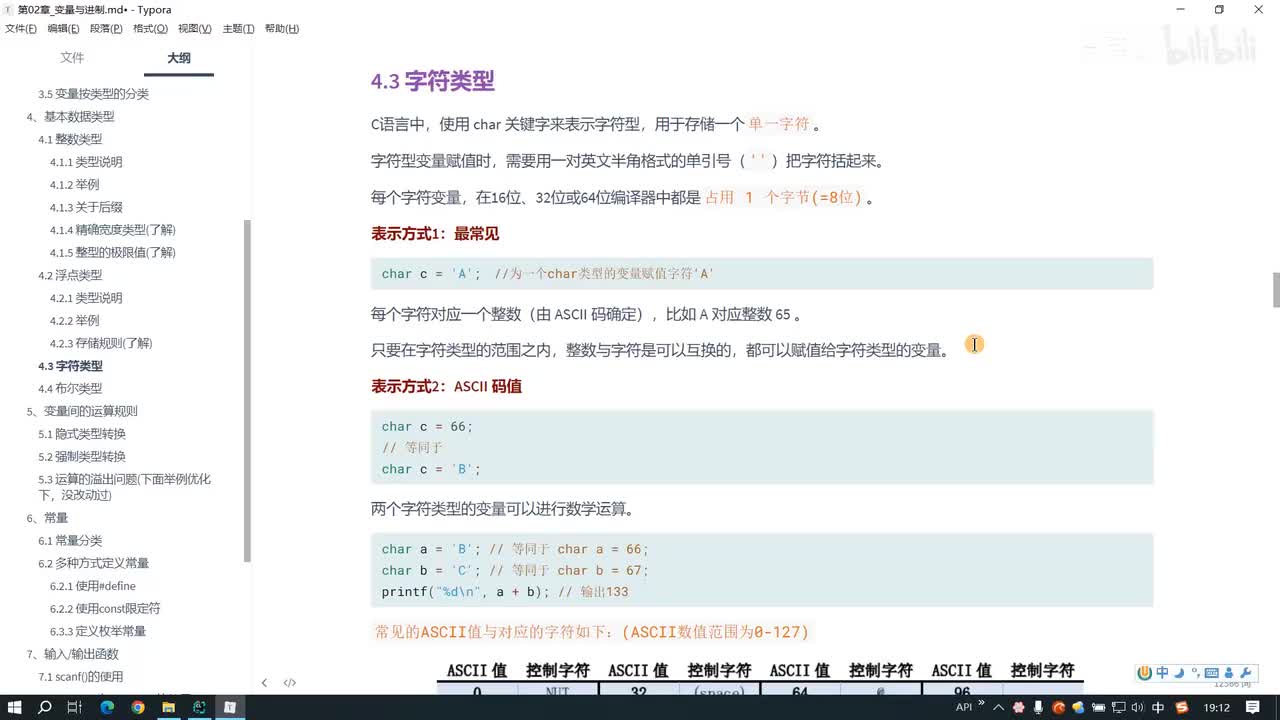Open the notification center icon
The height and width of the screenshot is (720, 1280).
click(1252, 708)
